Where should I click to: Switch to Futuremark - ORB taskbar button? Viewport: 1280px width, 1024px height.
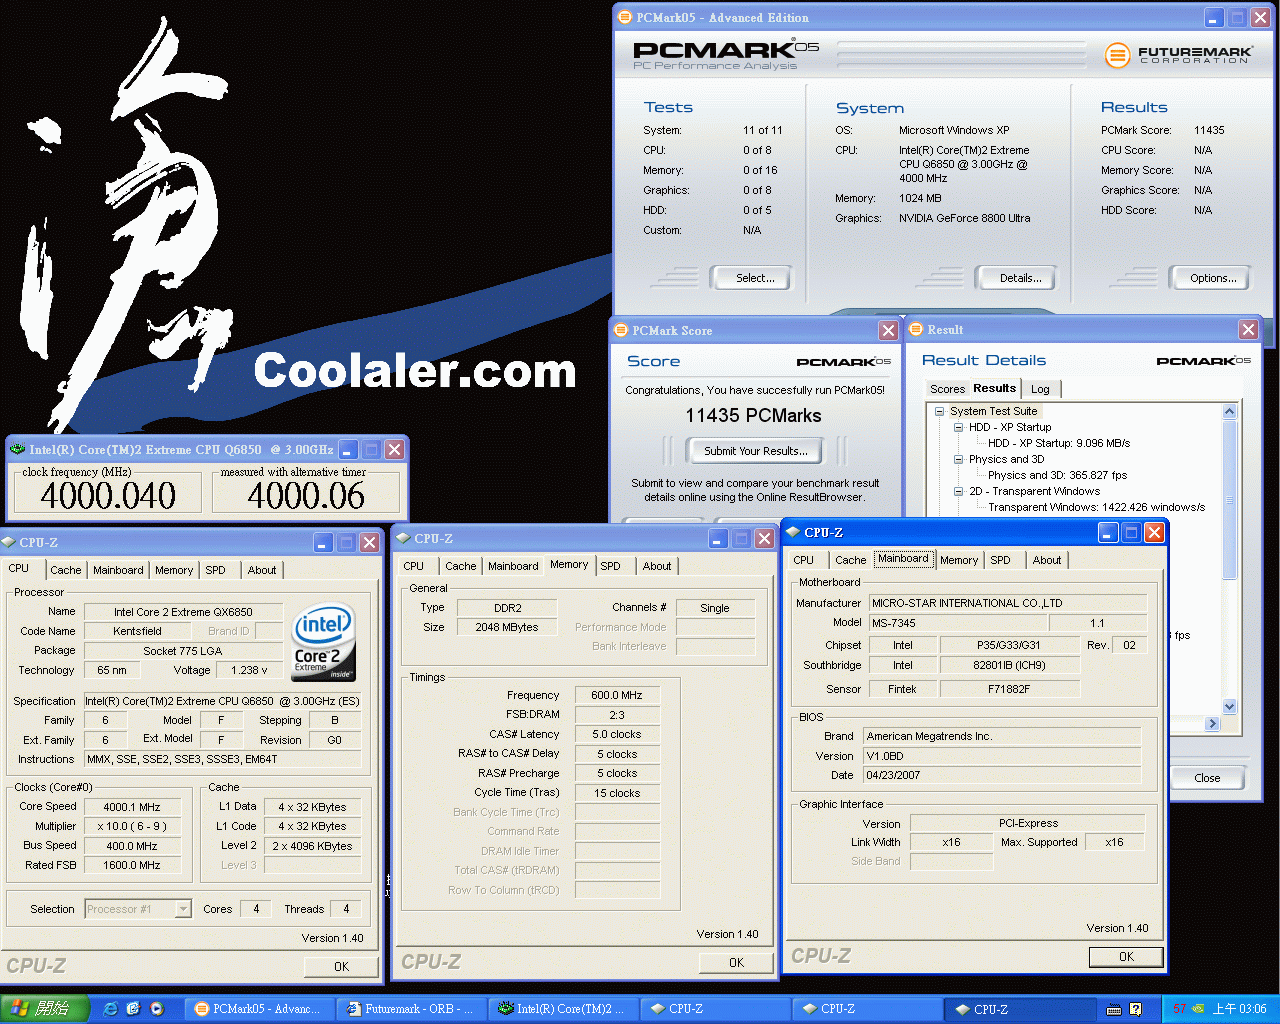(x=413, y=1009)
